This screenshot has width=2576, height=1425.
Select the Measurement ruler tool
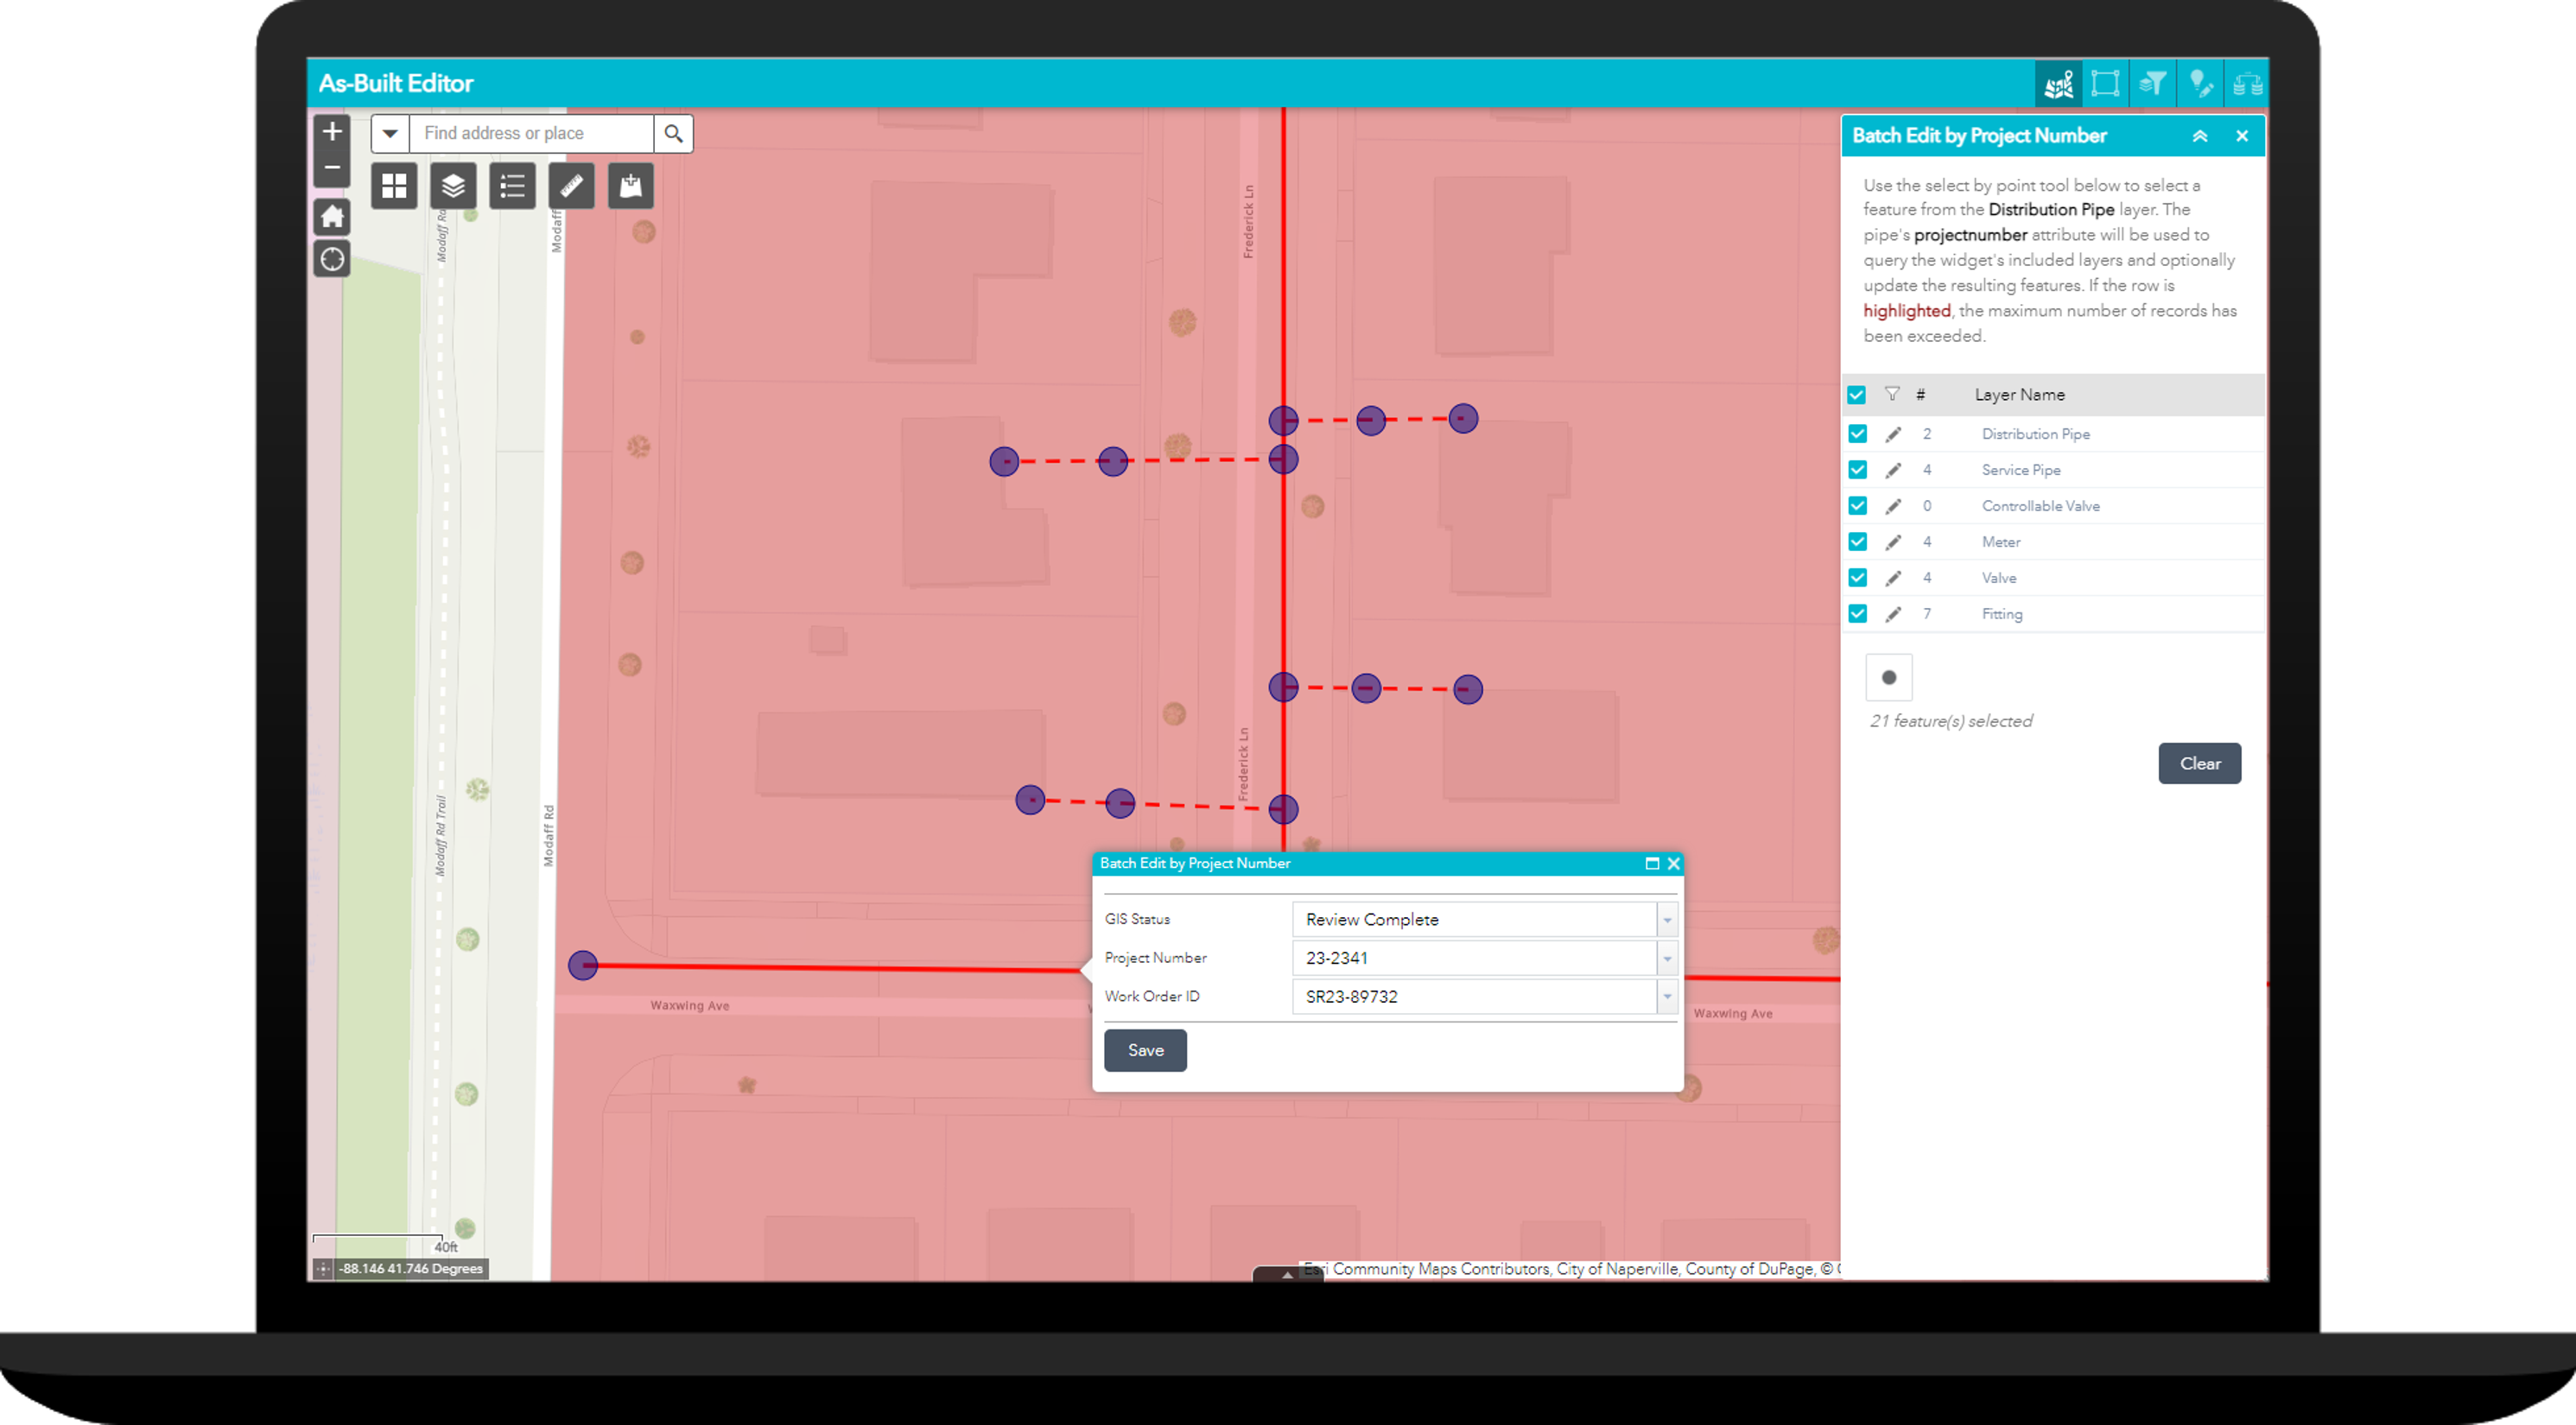[571, 185]
